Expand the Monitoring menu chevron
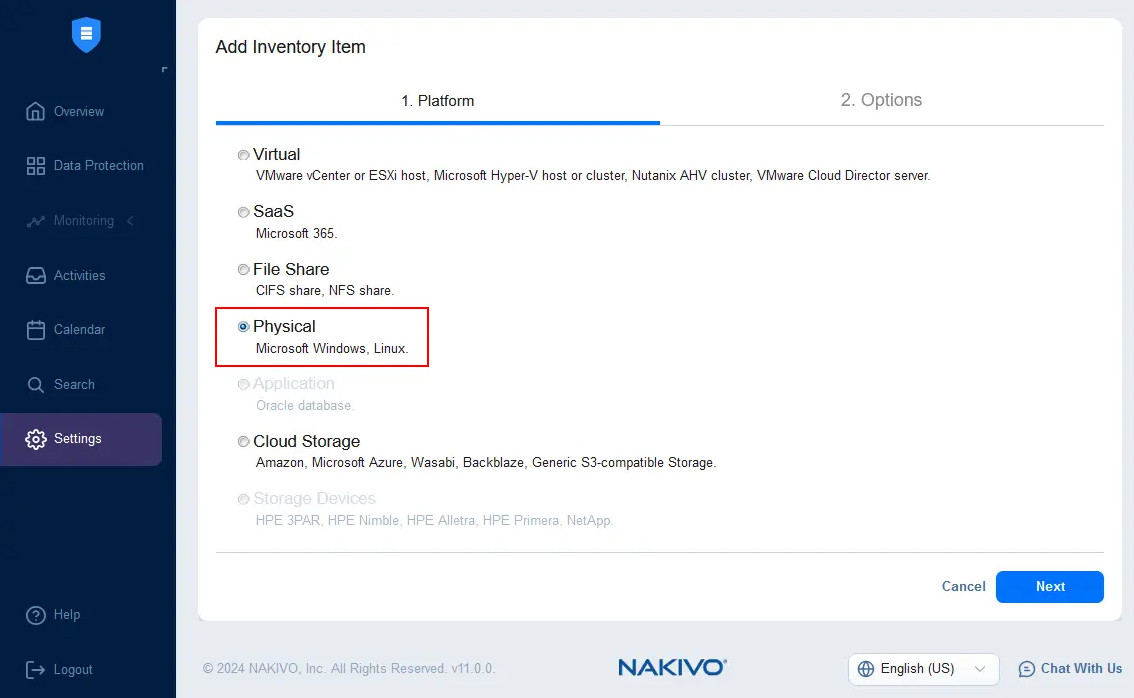1134x698 pixels. tap(130, 221)
